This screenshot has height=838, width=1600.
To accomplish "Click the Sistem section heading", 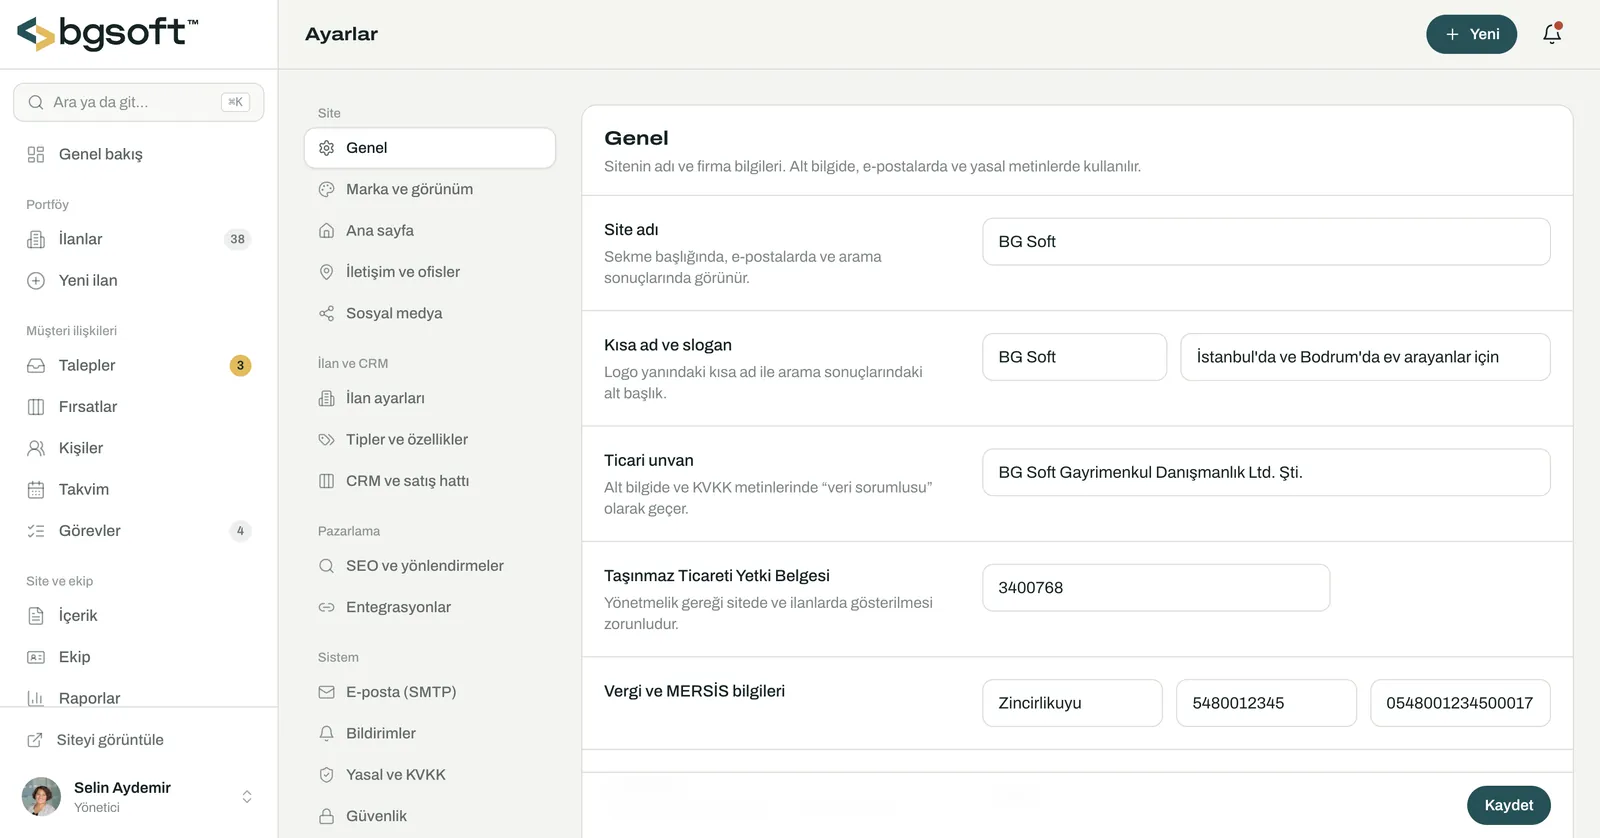I will pyautogui.click(x=338, y=657).
